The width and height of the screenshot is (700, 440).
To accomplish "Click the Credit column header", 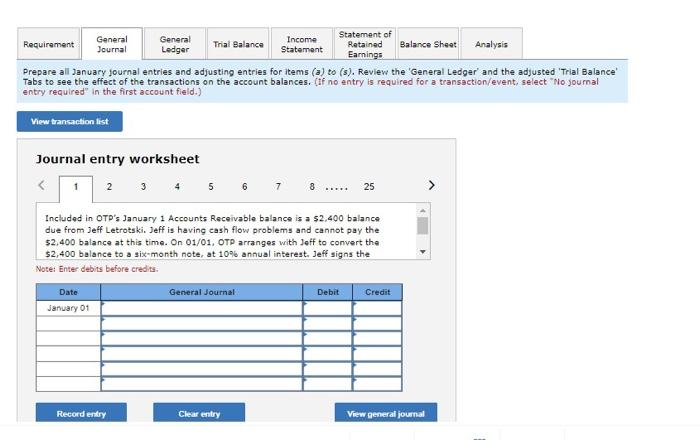I will pyautogui.click(x=377, y=292).
